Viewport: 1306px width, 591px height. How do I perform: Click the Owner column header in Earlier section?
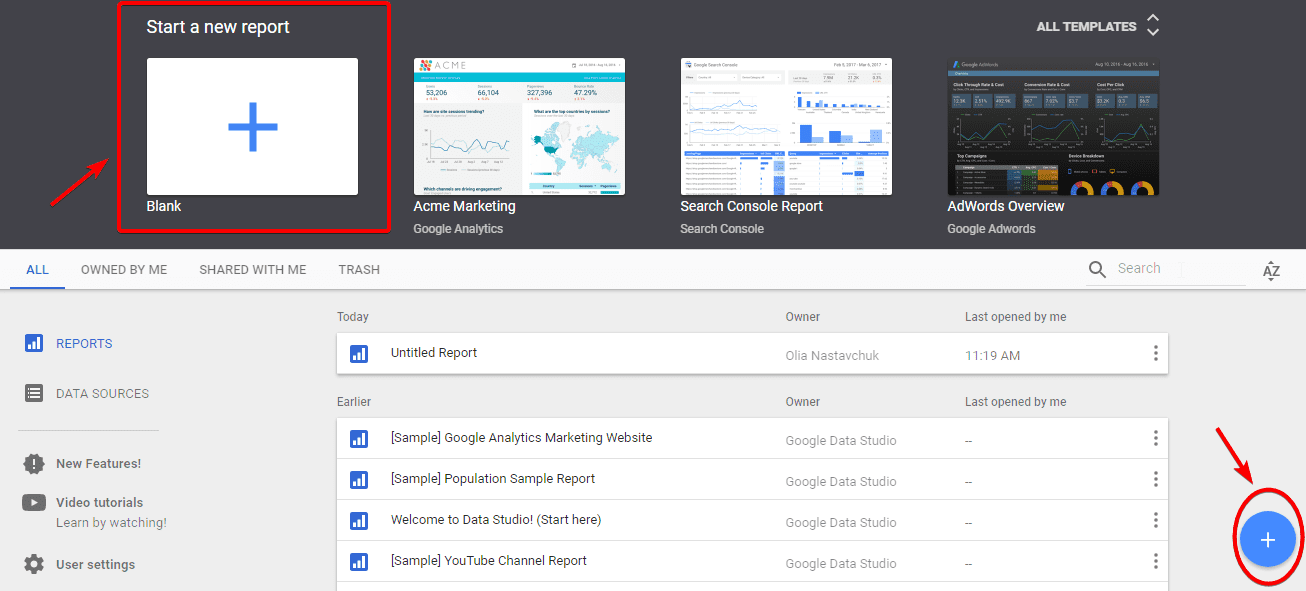pyautogui.click(x=803, y=402)
